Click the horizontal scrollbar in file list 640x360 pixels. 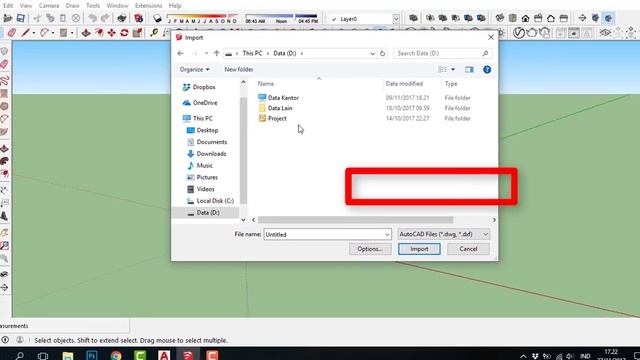point(356,220)
